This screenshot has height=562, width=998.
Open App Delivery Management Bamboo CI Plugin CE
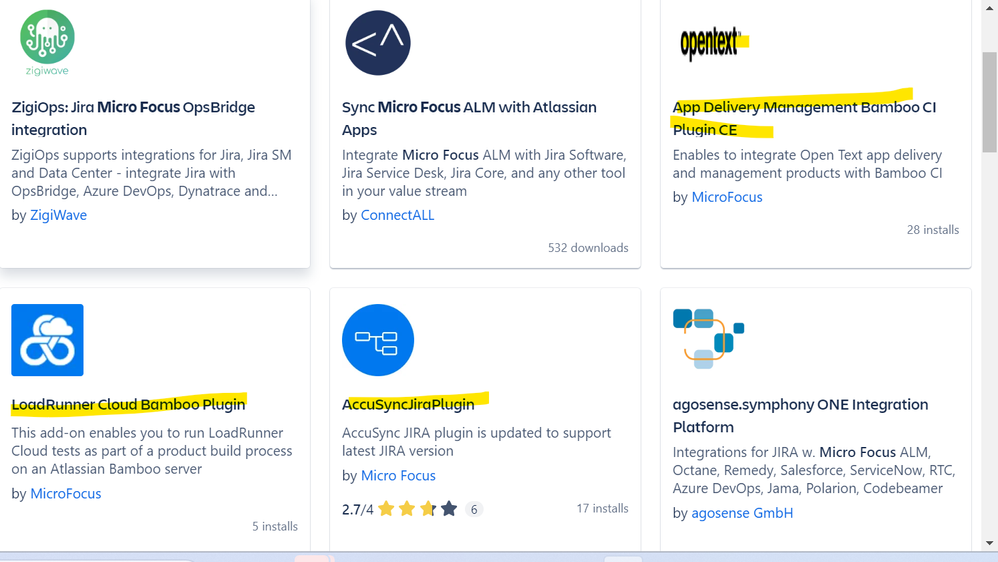[805, 118]
